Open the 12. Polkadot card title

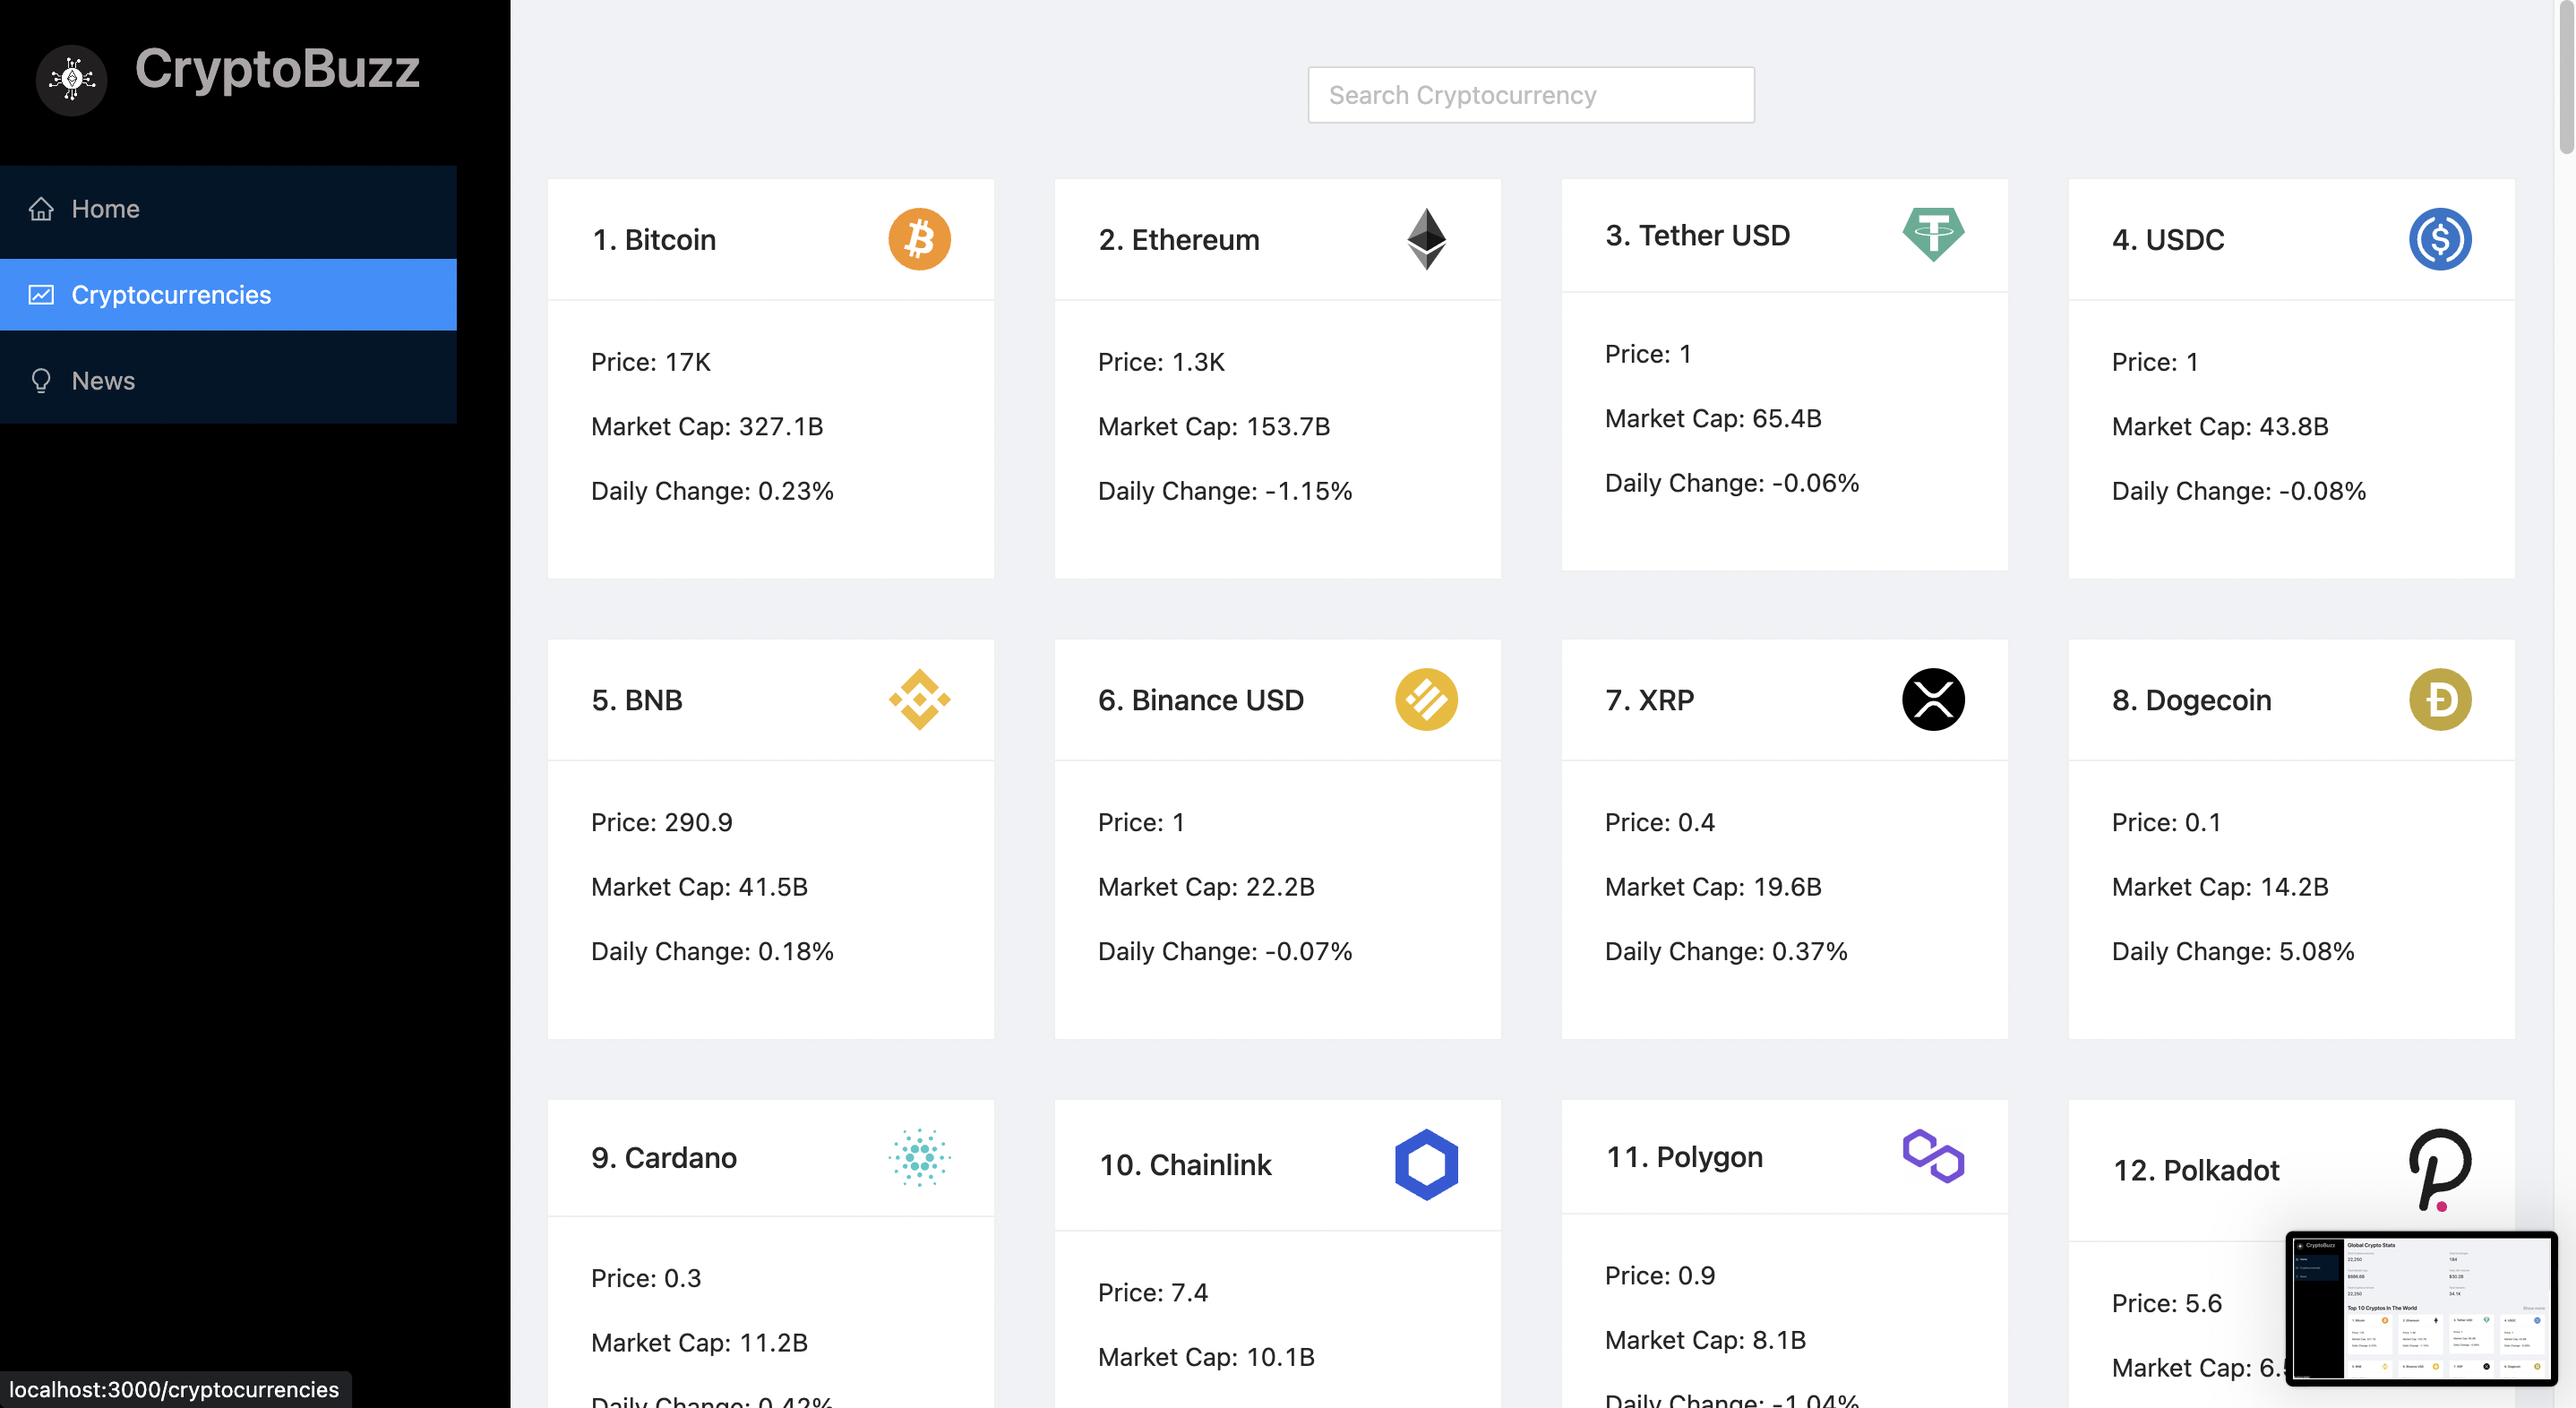[x=2196, y=1170]
